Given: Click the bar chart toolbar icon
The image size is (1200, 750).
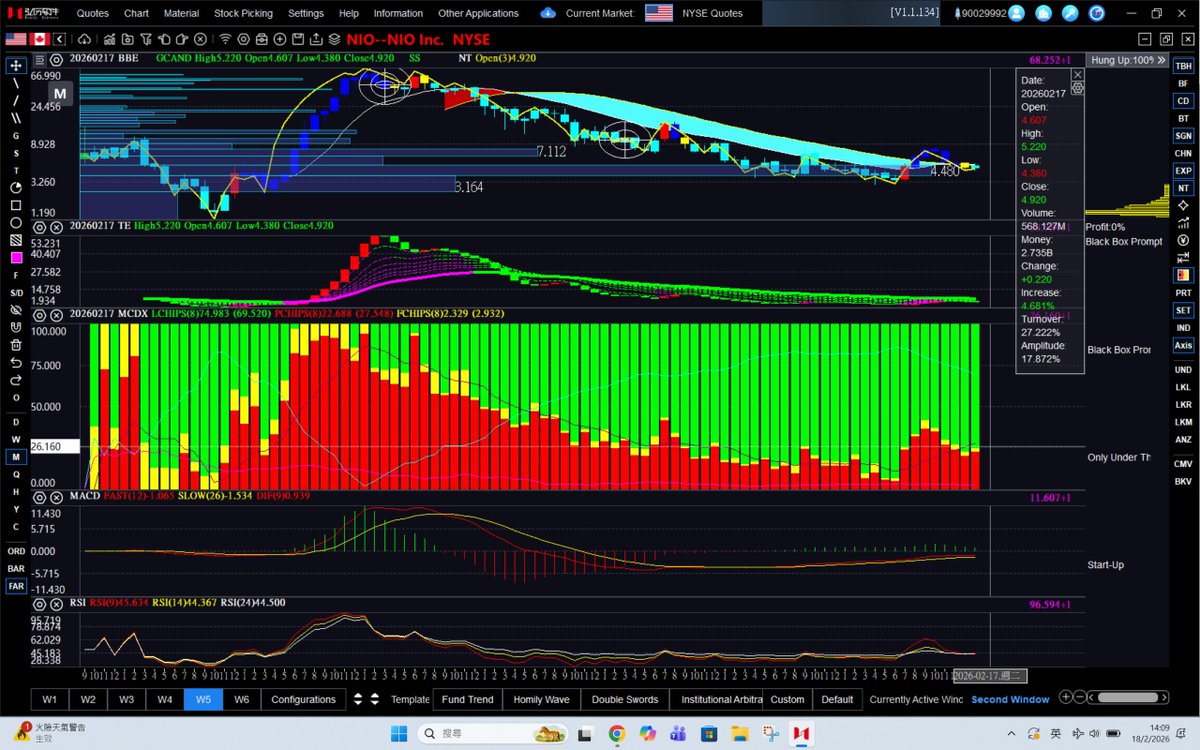Looking at the screenshot, I should coord(109,39).
